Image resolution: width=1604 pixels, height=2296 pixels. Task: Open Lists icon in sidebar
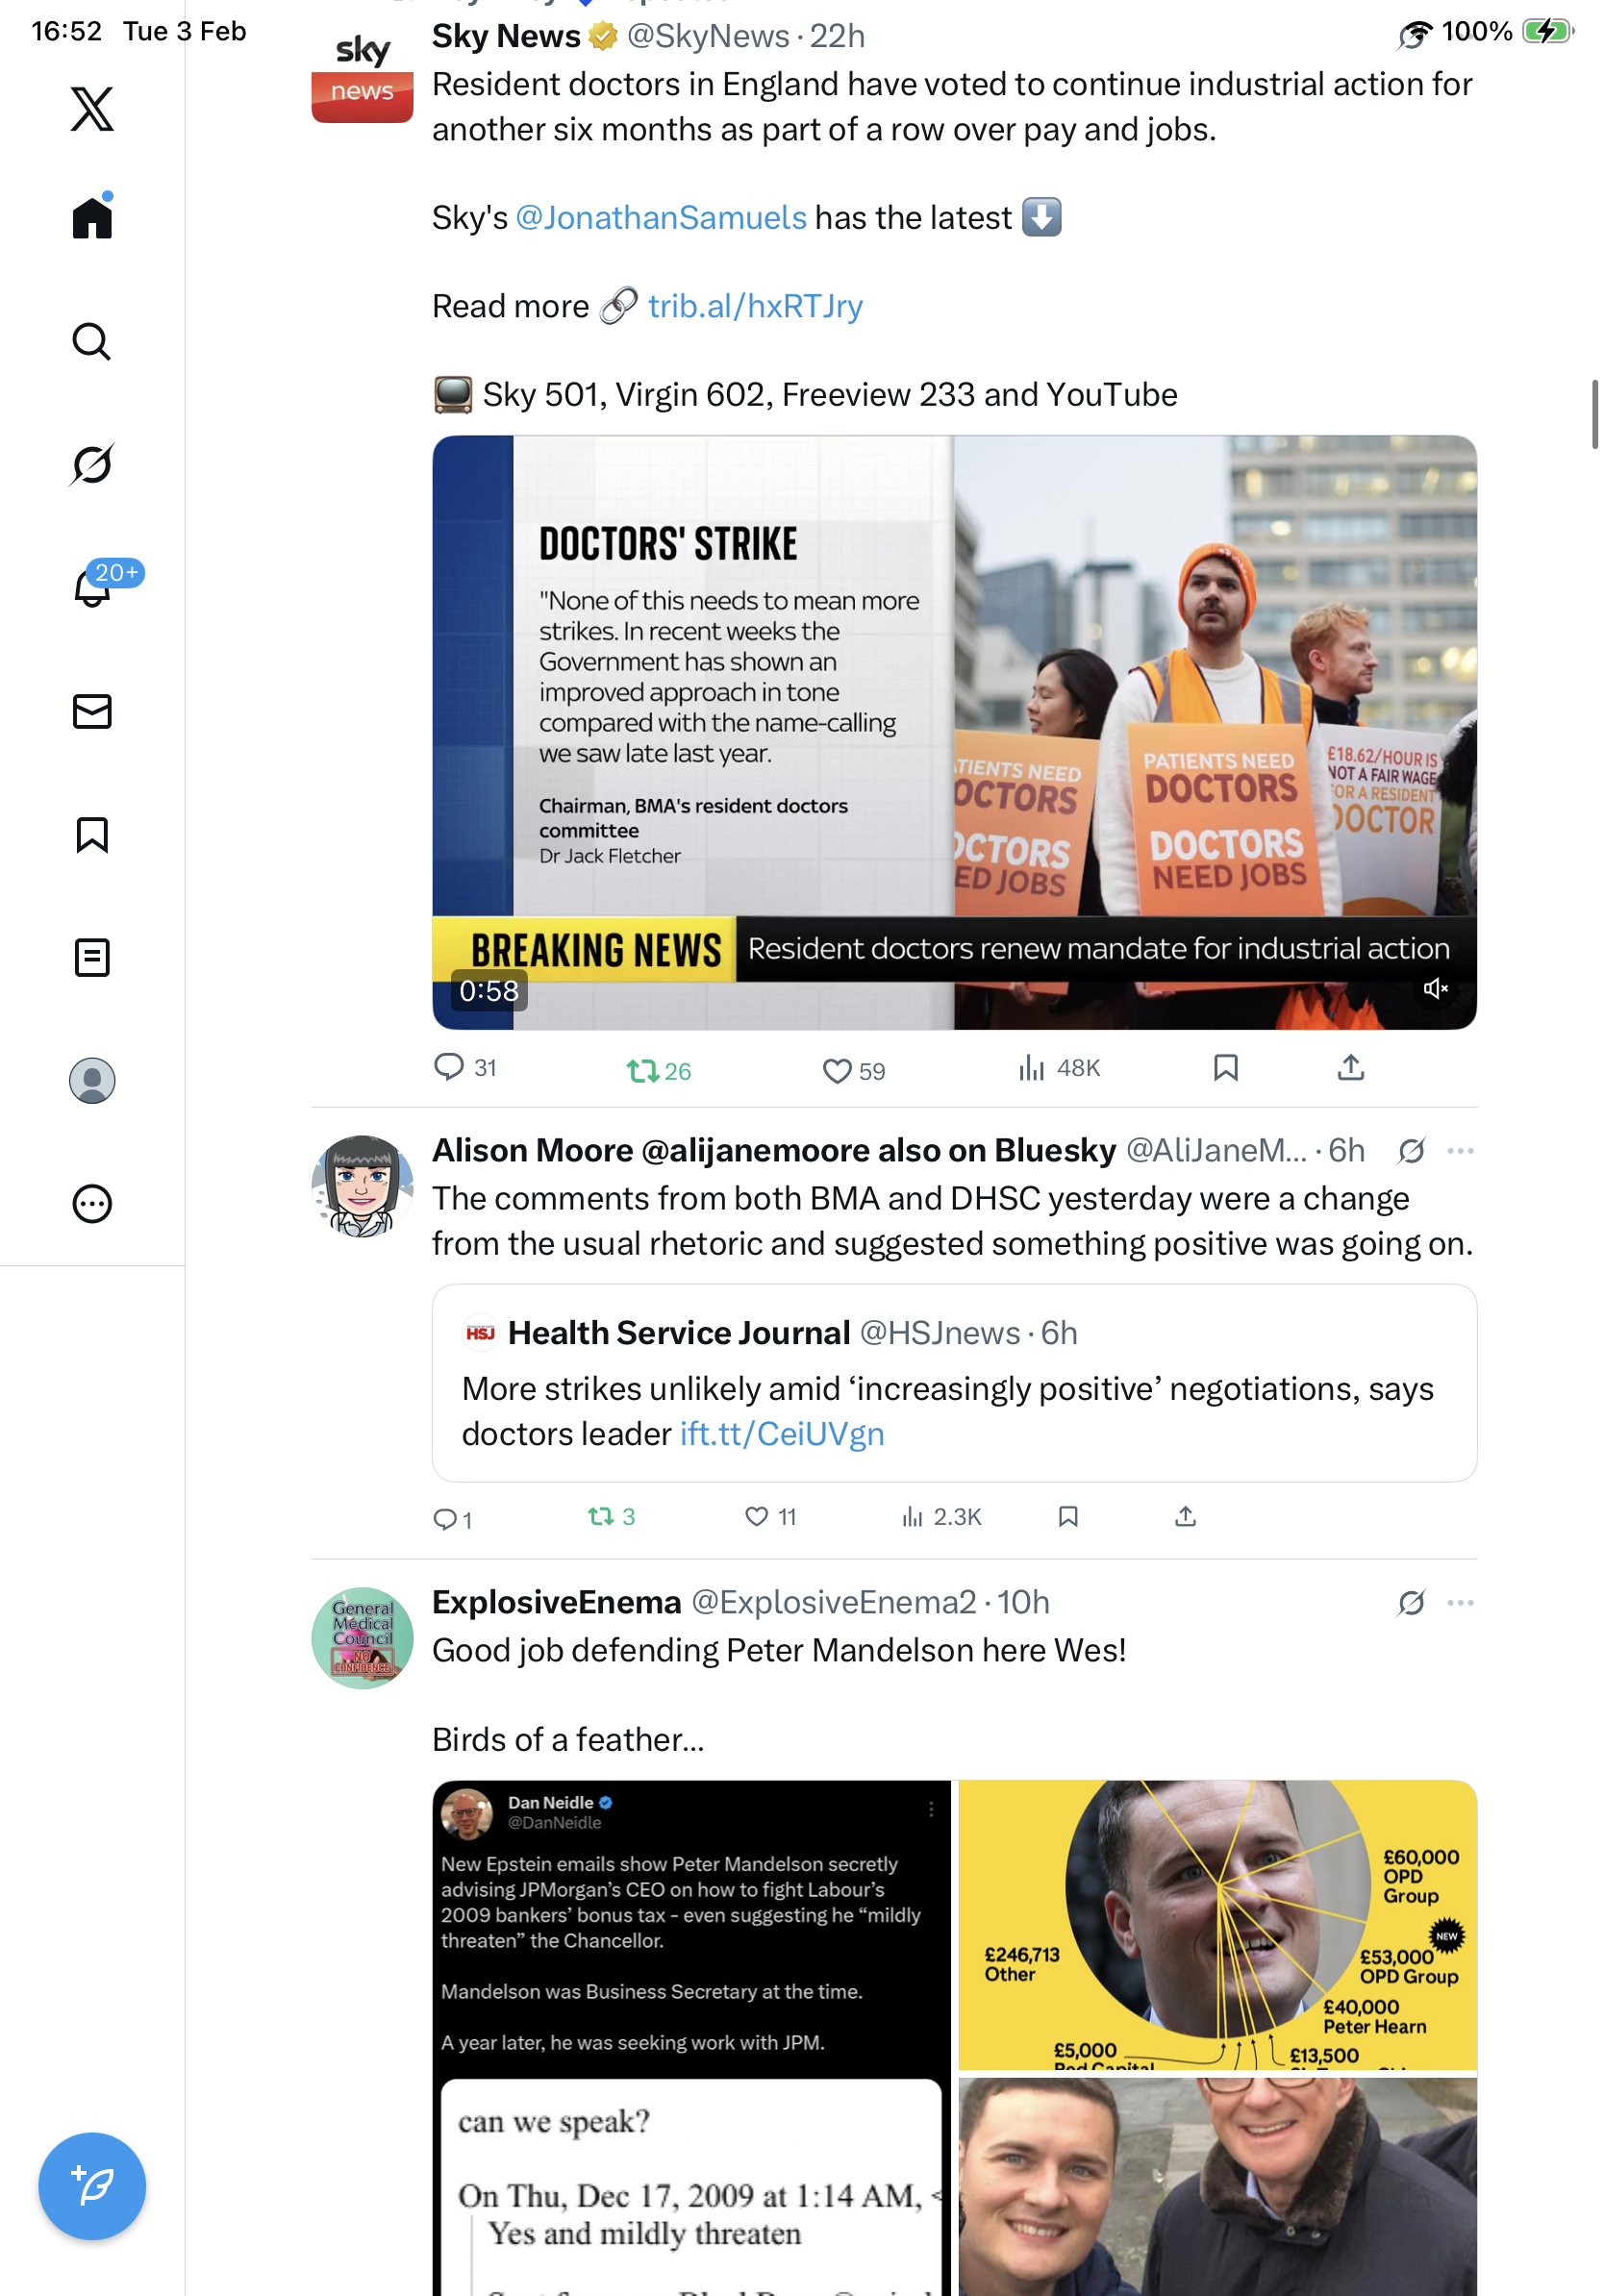92,957
